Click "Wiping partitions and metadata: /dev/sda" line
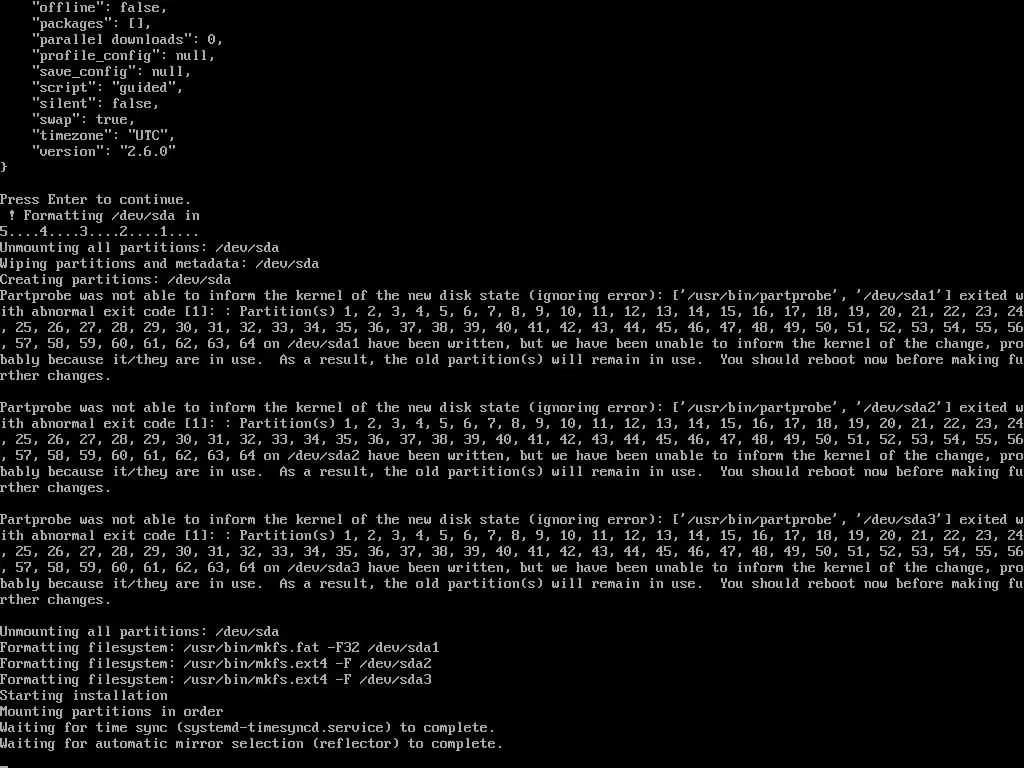1024x768 pixels. 159,263
